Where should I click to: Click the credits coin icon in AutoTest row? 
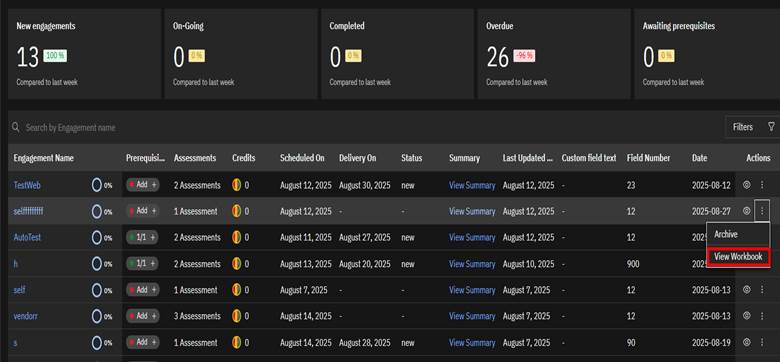click(237, 237)
